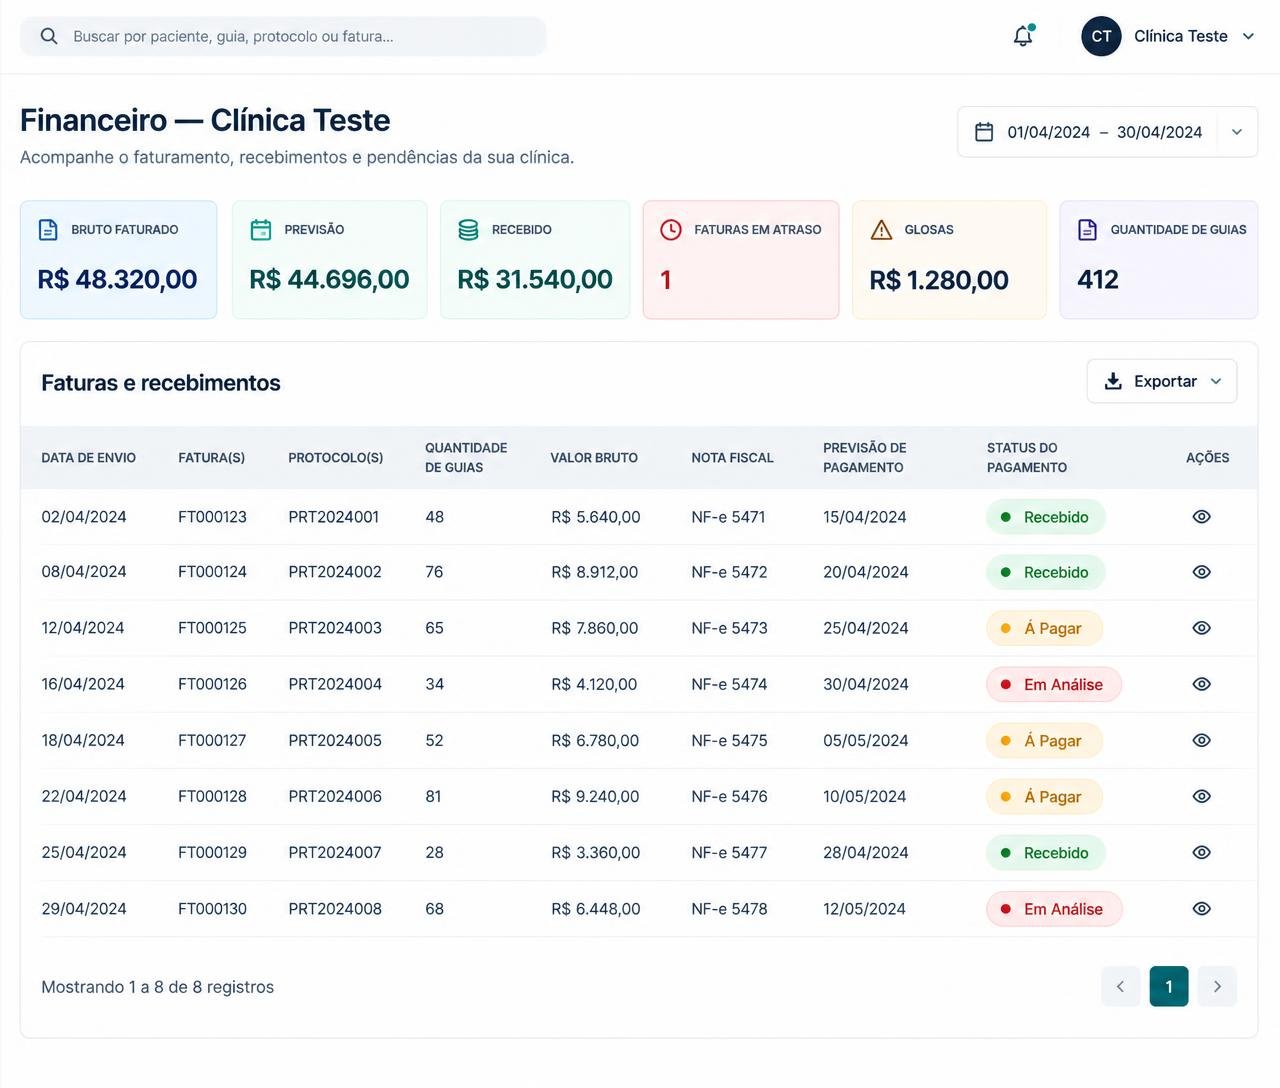
Task: Click the Á Pagar status for FT000125
Action: pos(1044,628)
